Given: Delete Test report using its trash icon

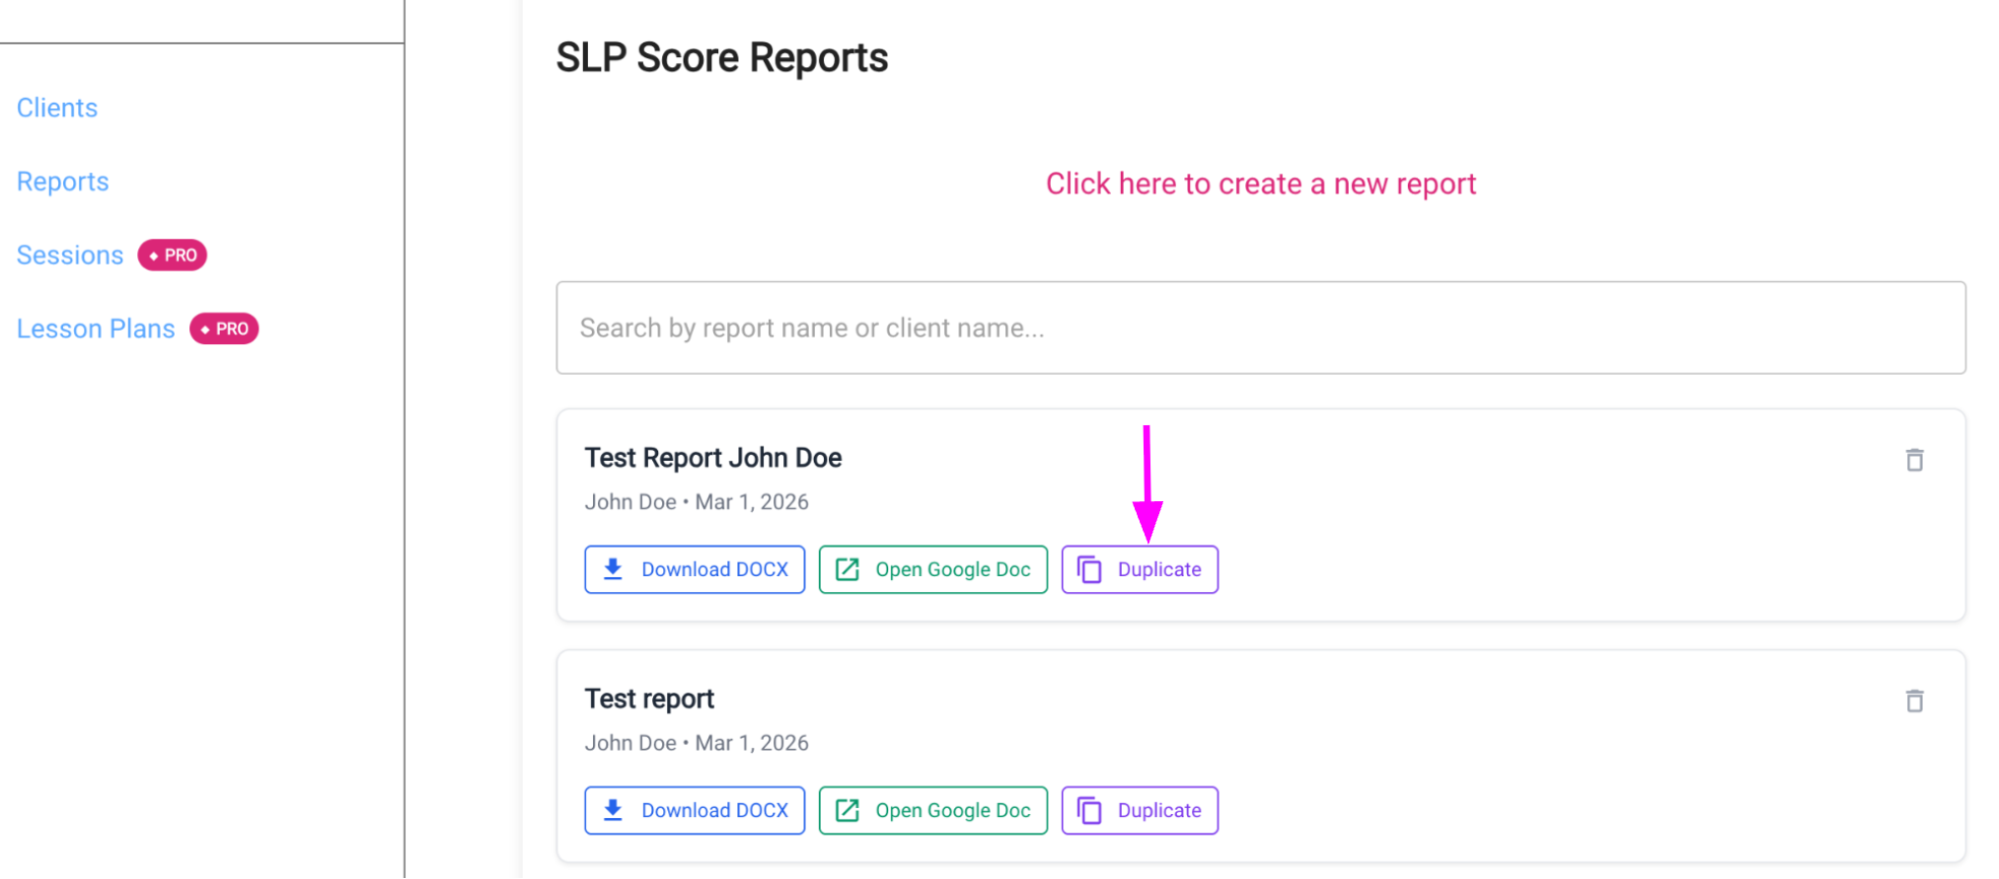Looking at the screenshot, I should coord(1915,701).
